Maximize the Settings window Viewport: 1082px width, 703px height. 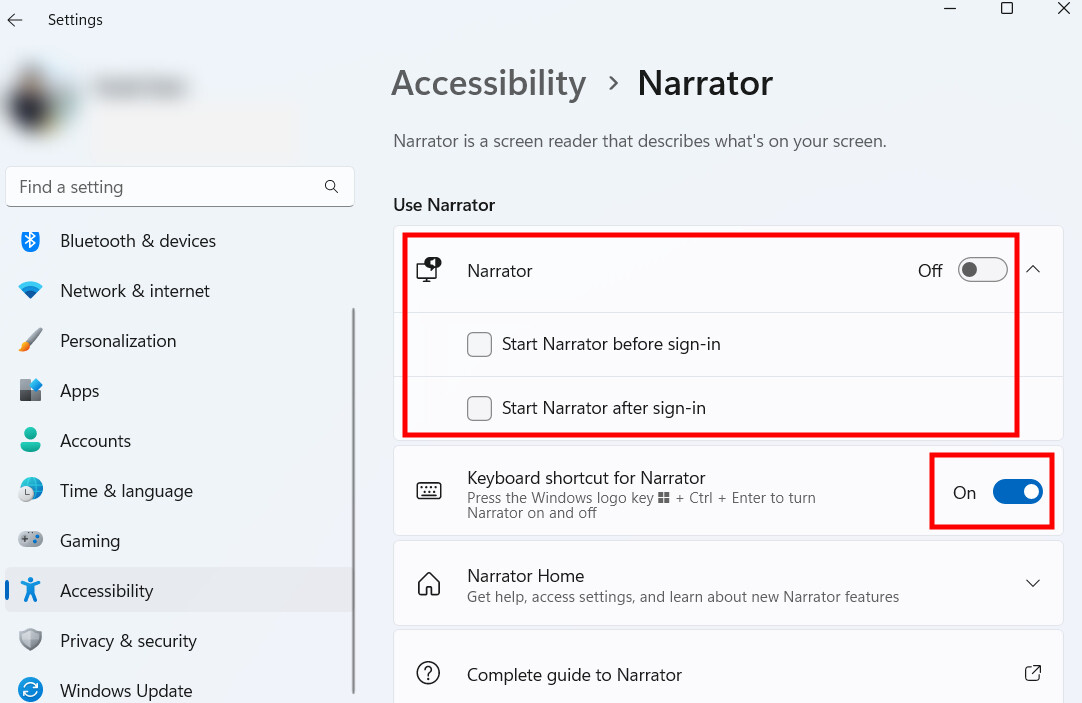click(1007, 8)
